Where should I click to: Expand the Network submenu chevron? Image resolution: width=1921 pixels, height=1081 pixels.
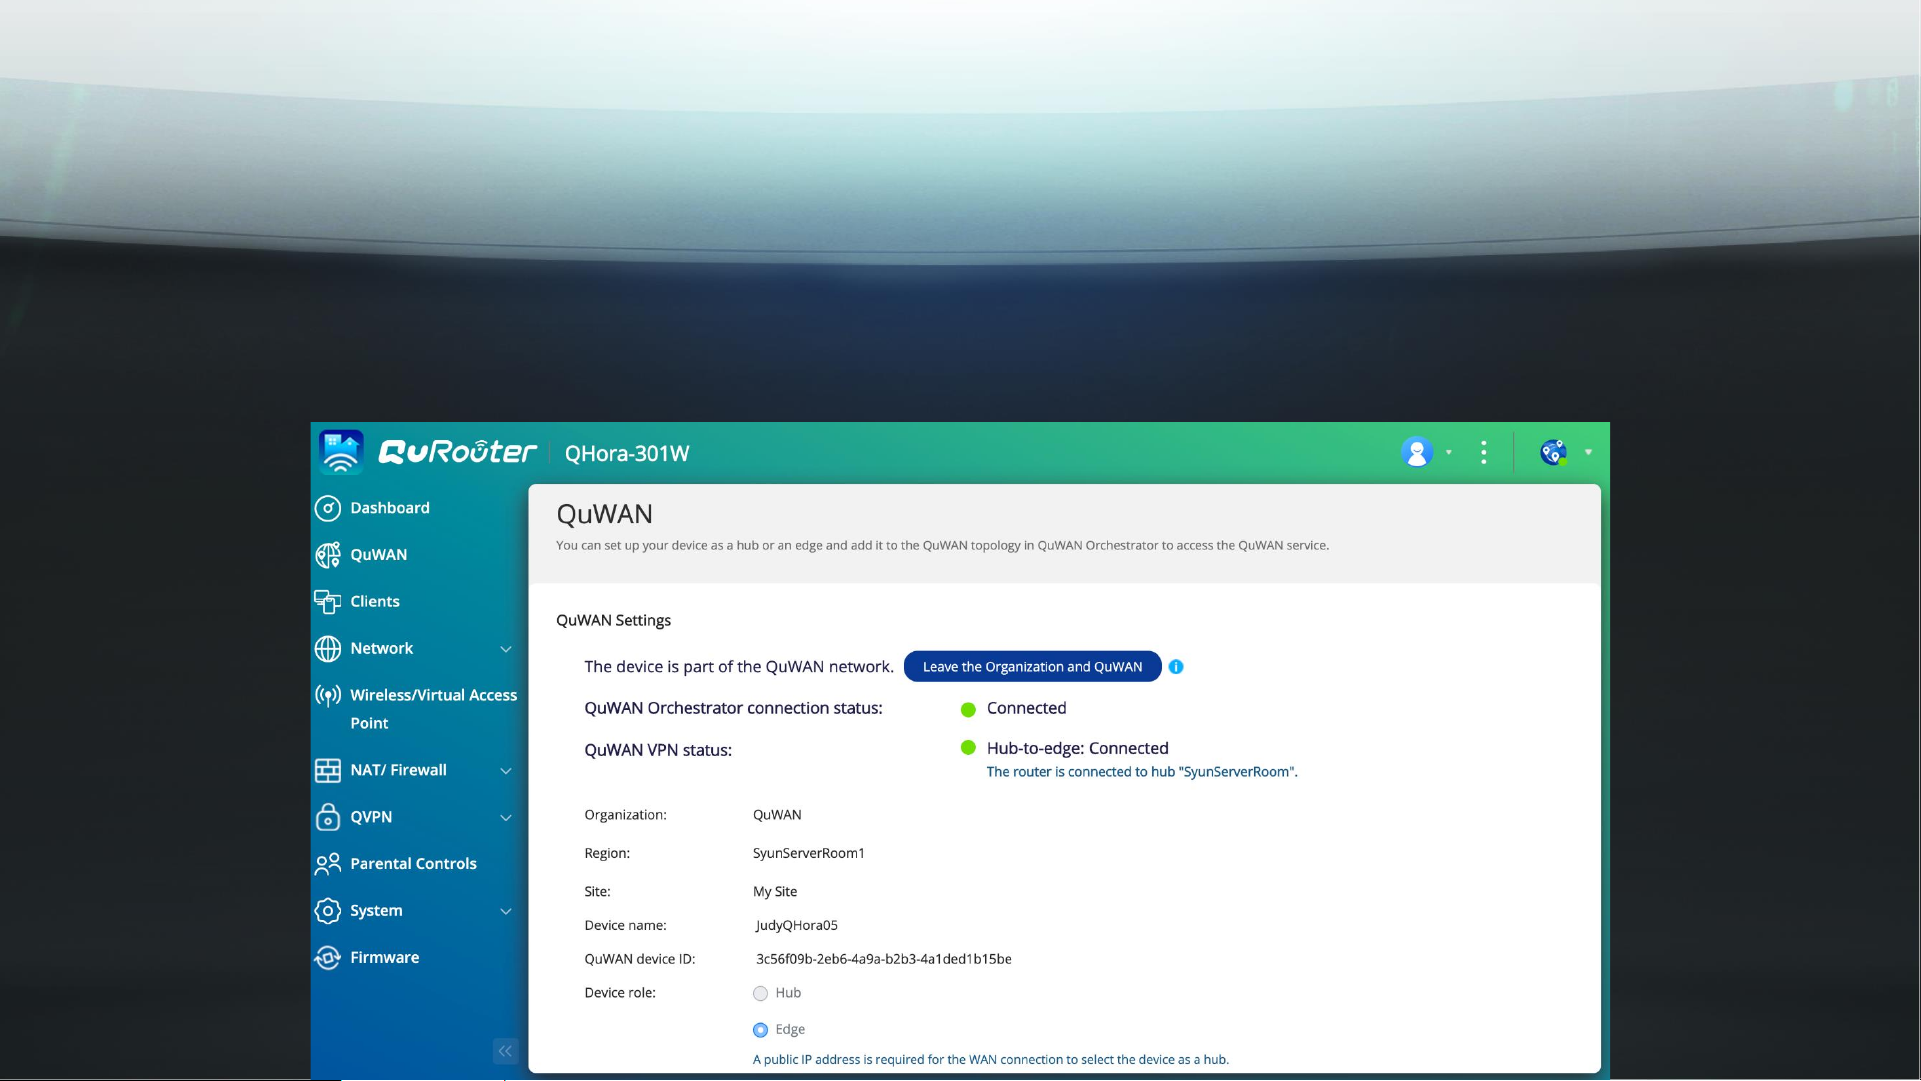click(x=506, y=650)
